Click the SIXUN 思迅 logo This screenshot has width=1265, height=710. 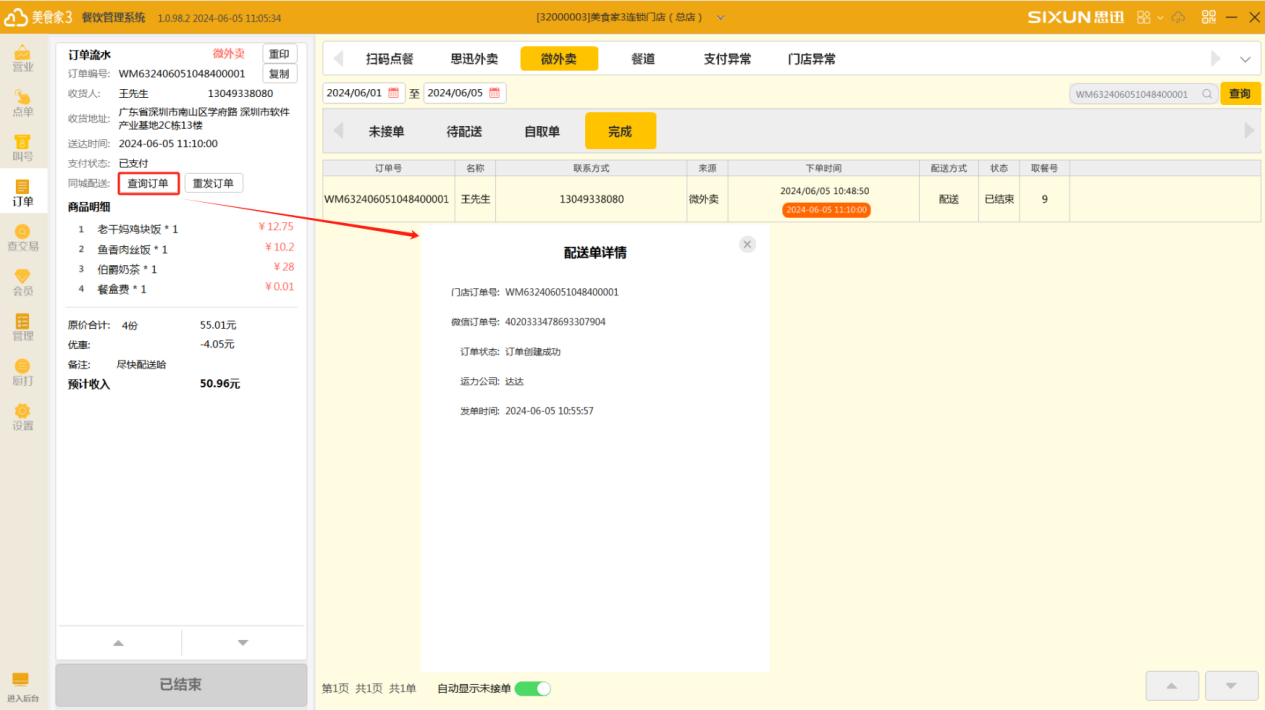click(1076, 17)
